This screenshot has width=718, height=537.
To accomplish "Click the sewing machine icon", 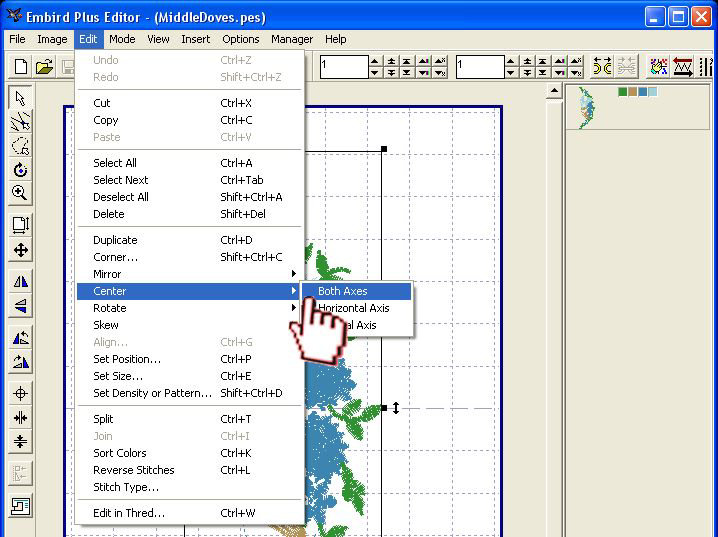I will click(x=20, y=506).
